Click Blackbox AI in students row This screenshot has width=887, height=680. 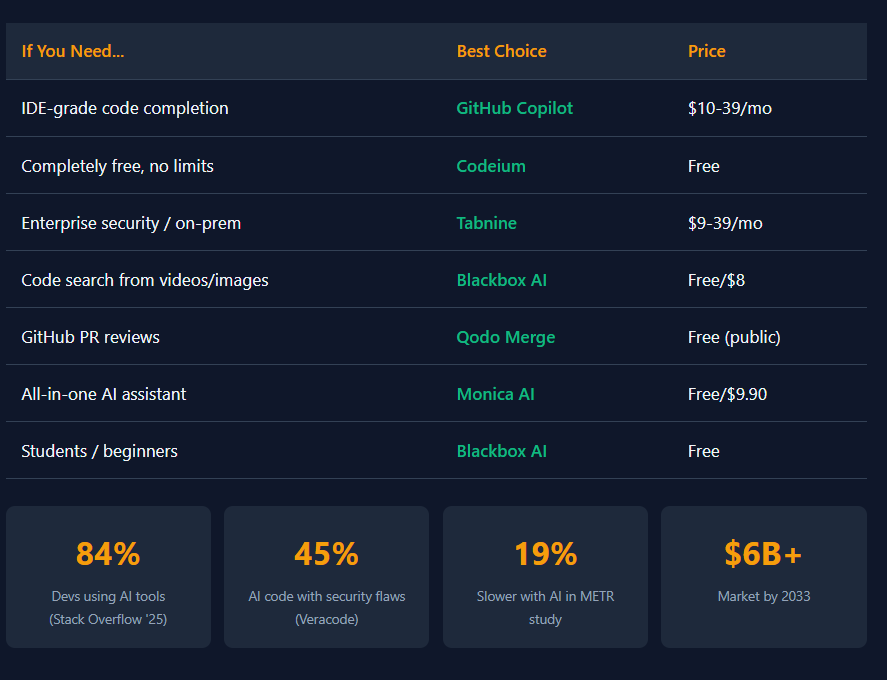click(501, 451)
